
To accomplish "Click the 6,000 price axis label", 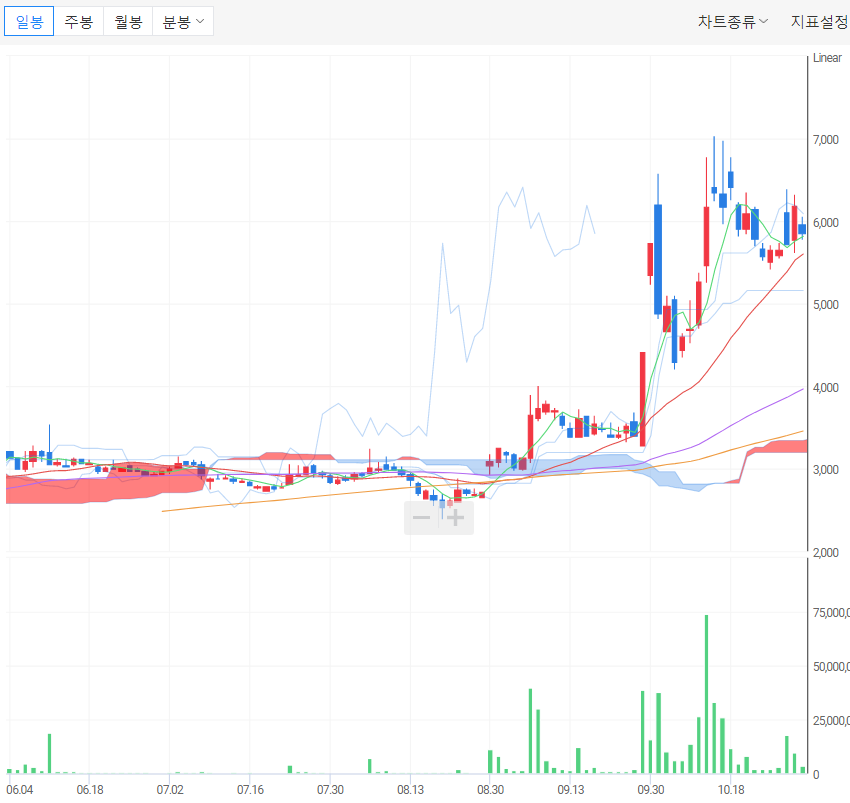I will [x=826, y=222].
